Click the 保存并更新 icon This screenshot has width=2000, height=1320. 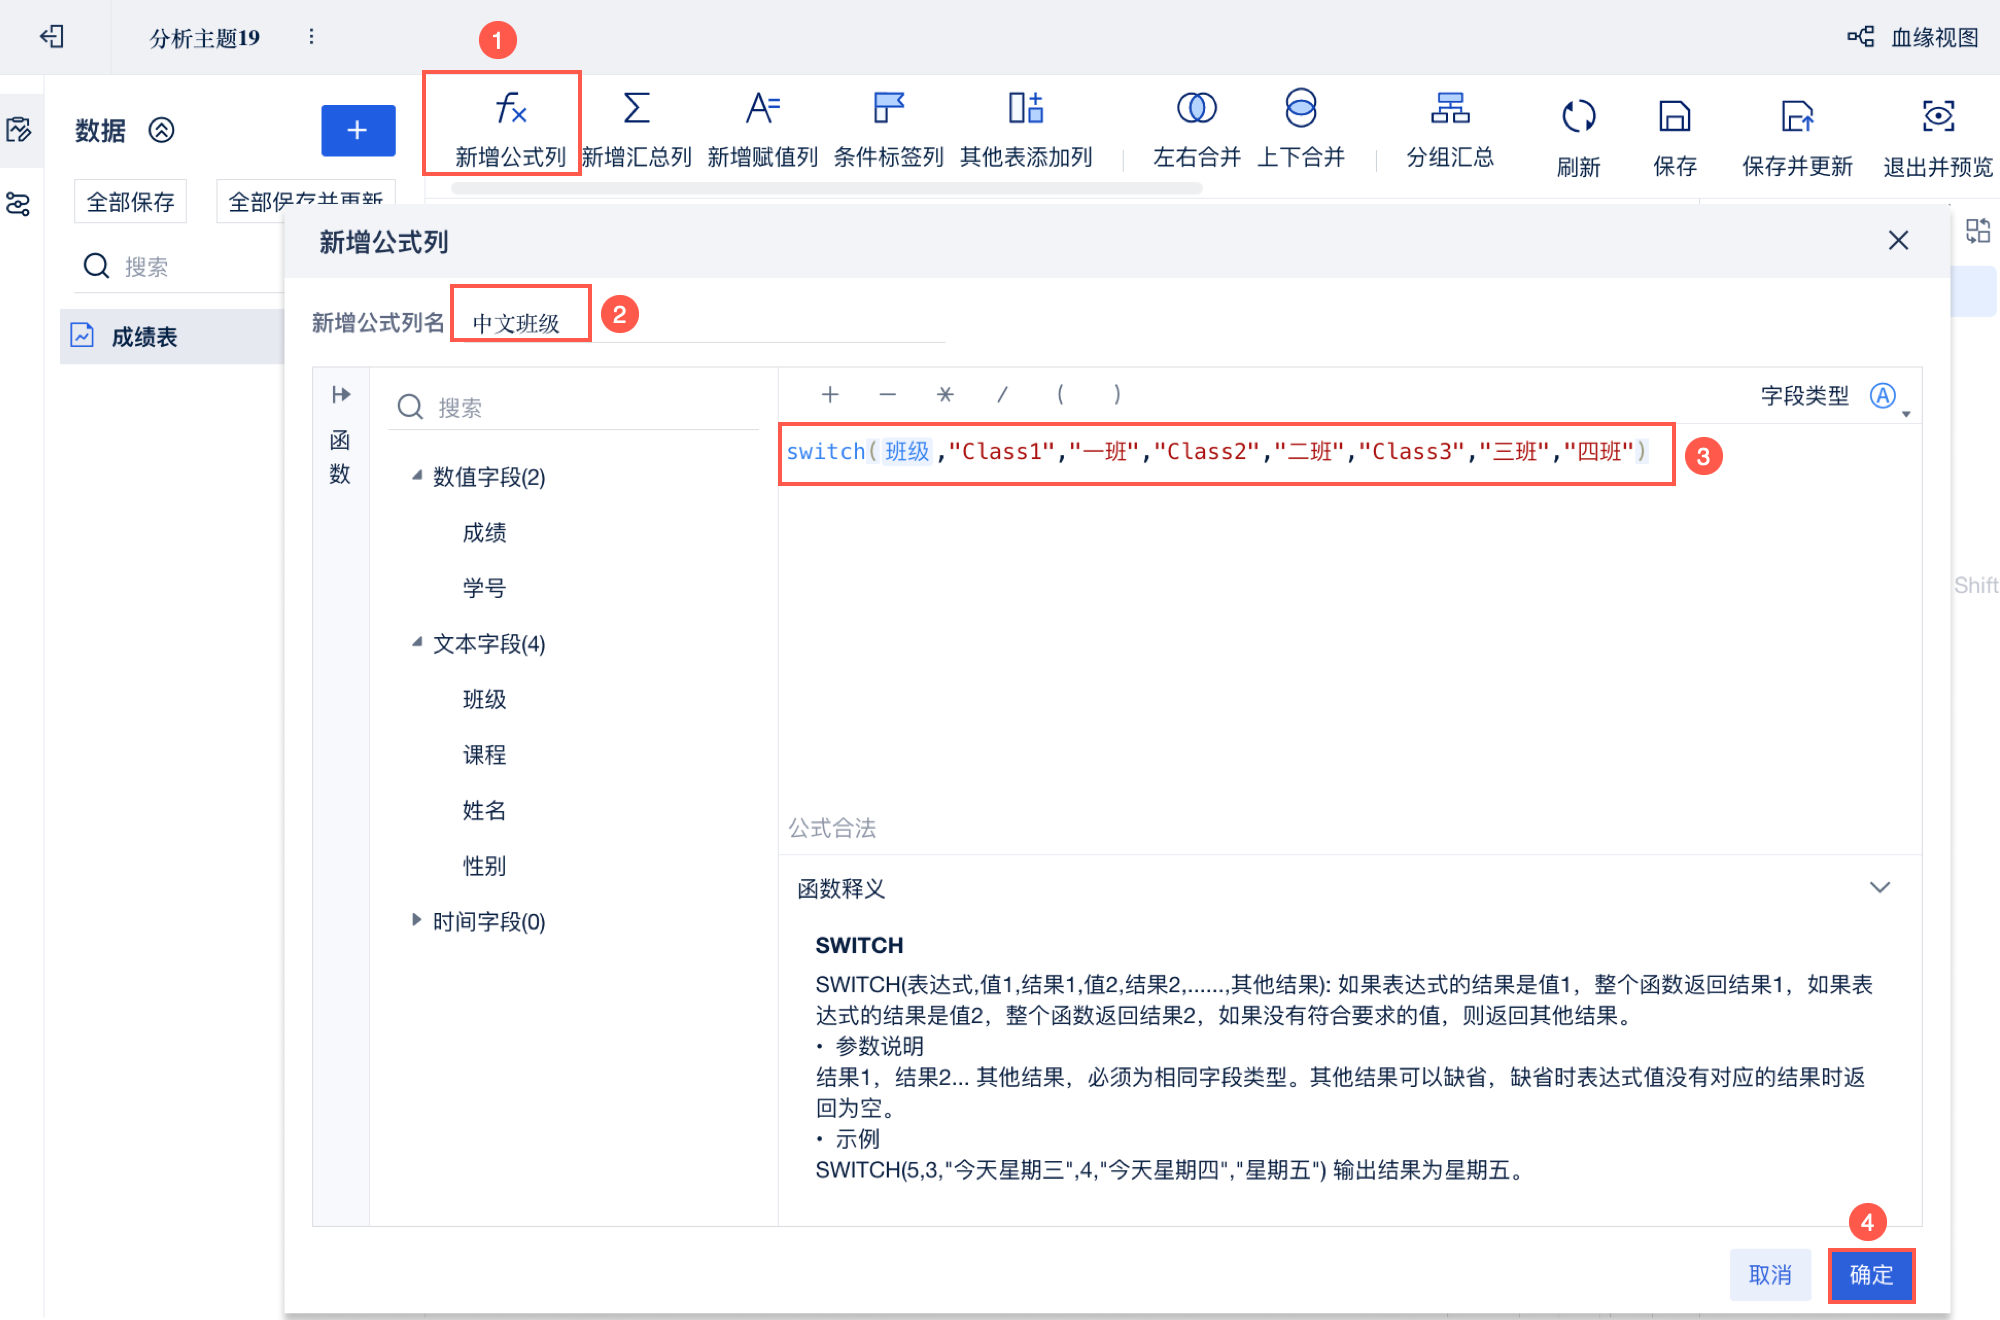click(x=1796, y=117)
